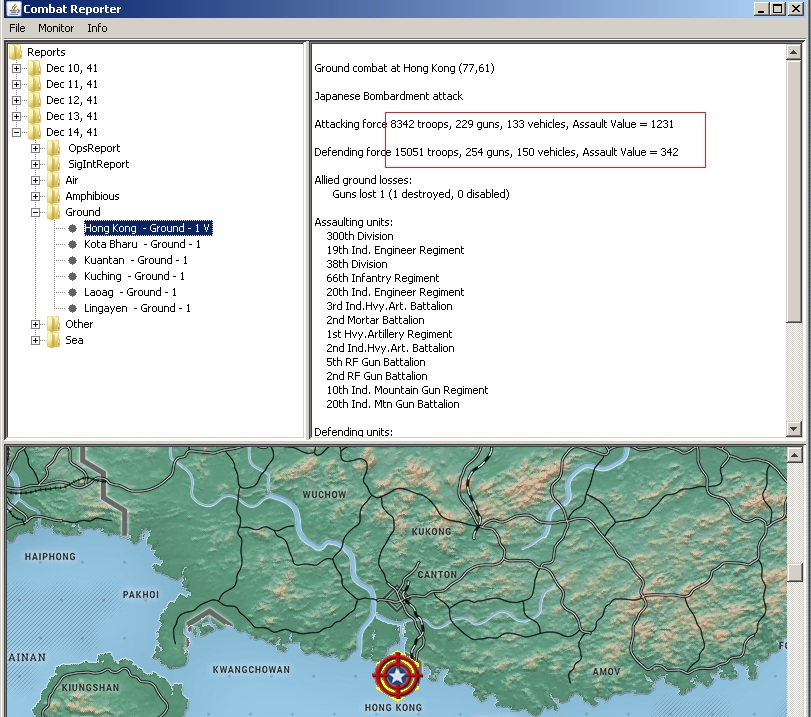The height and width of the screenshot is (717, 811).
Task: Click map pane scroll up arrow
Action: pyautogui.click(x=794, y=455)
